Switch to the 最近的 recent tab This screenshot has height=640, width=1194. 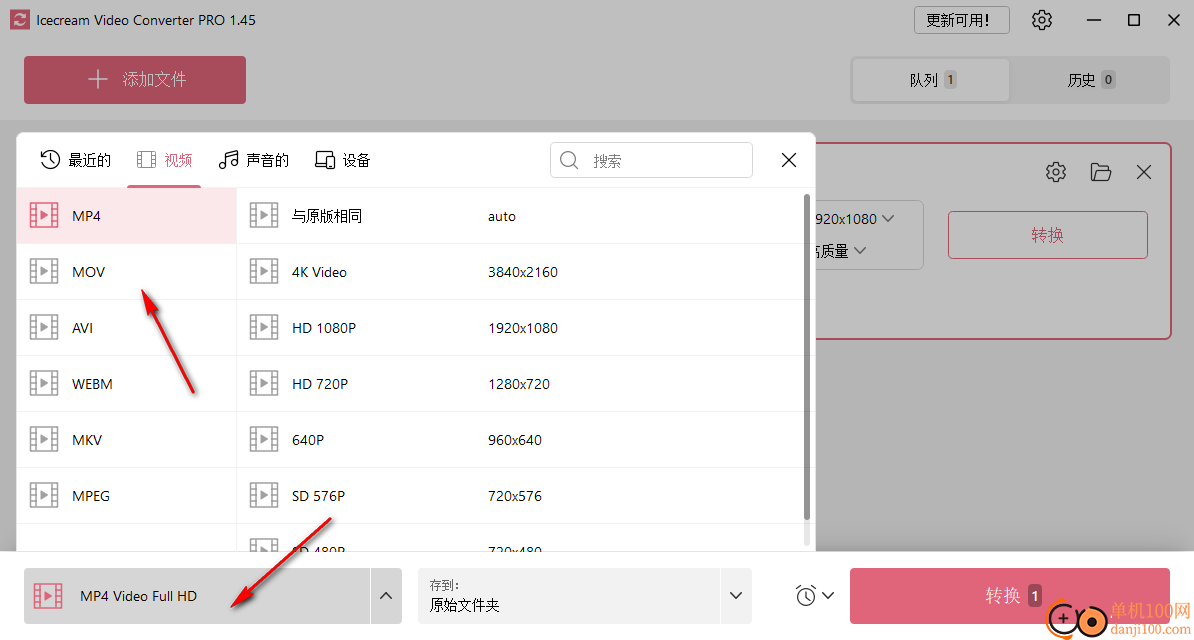[x=75, y=160]
